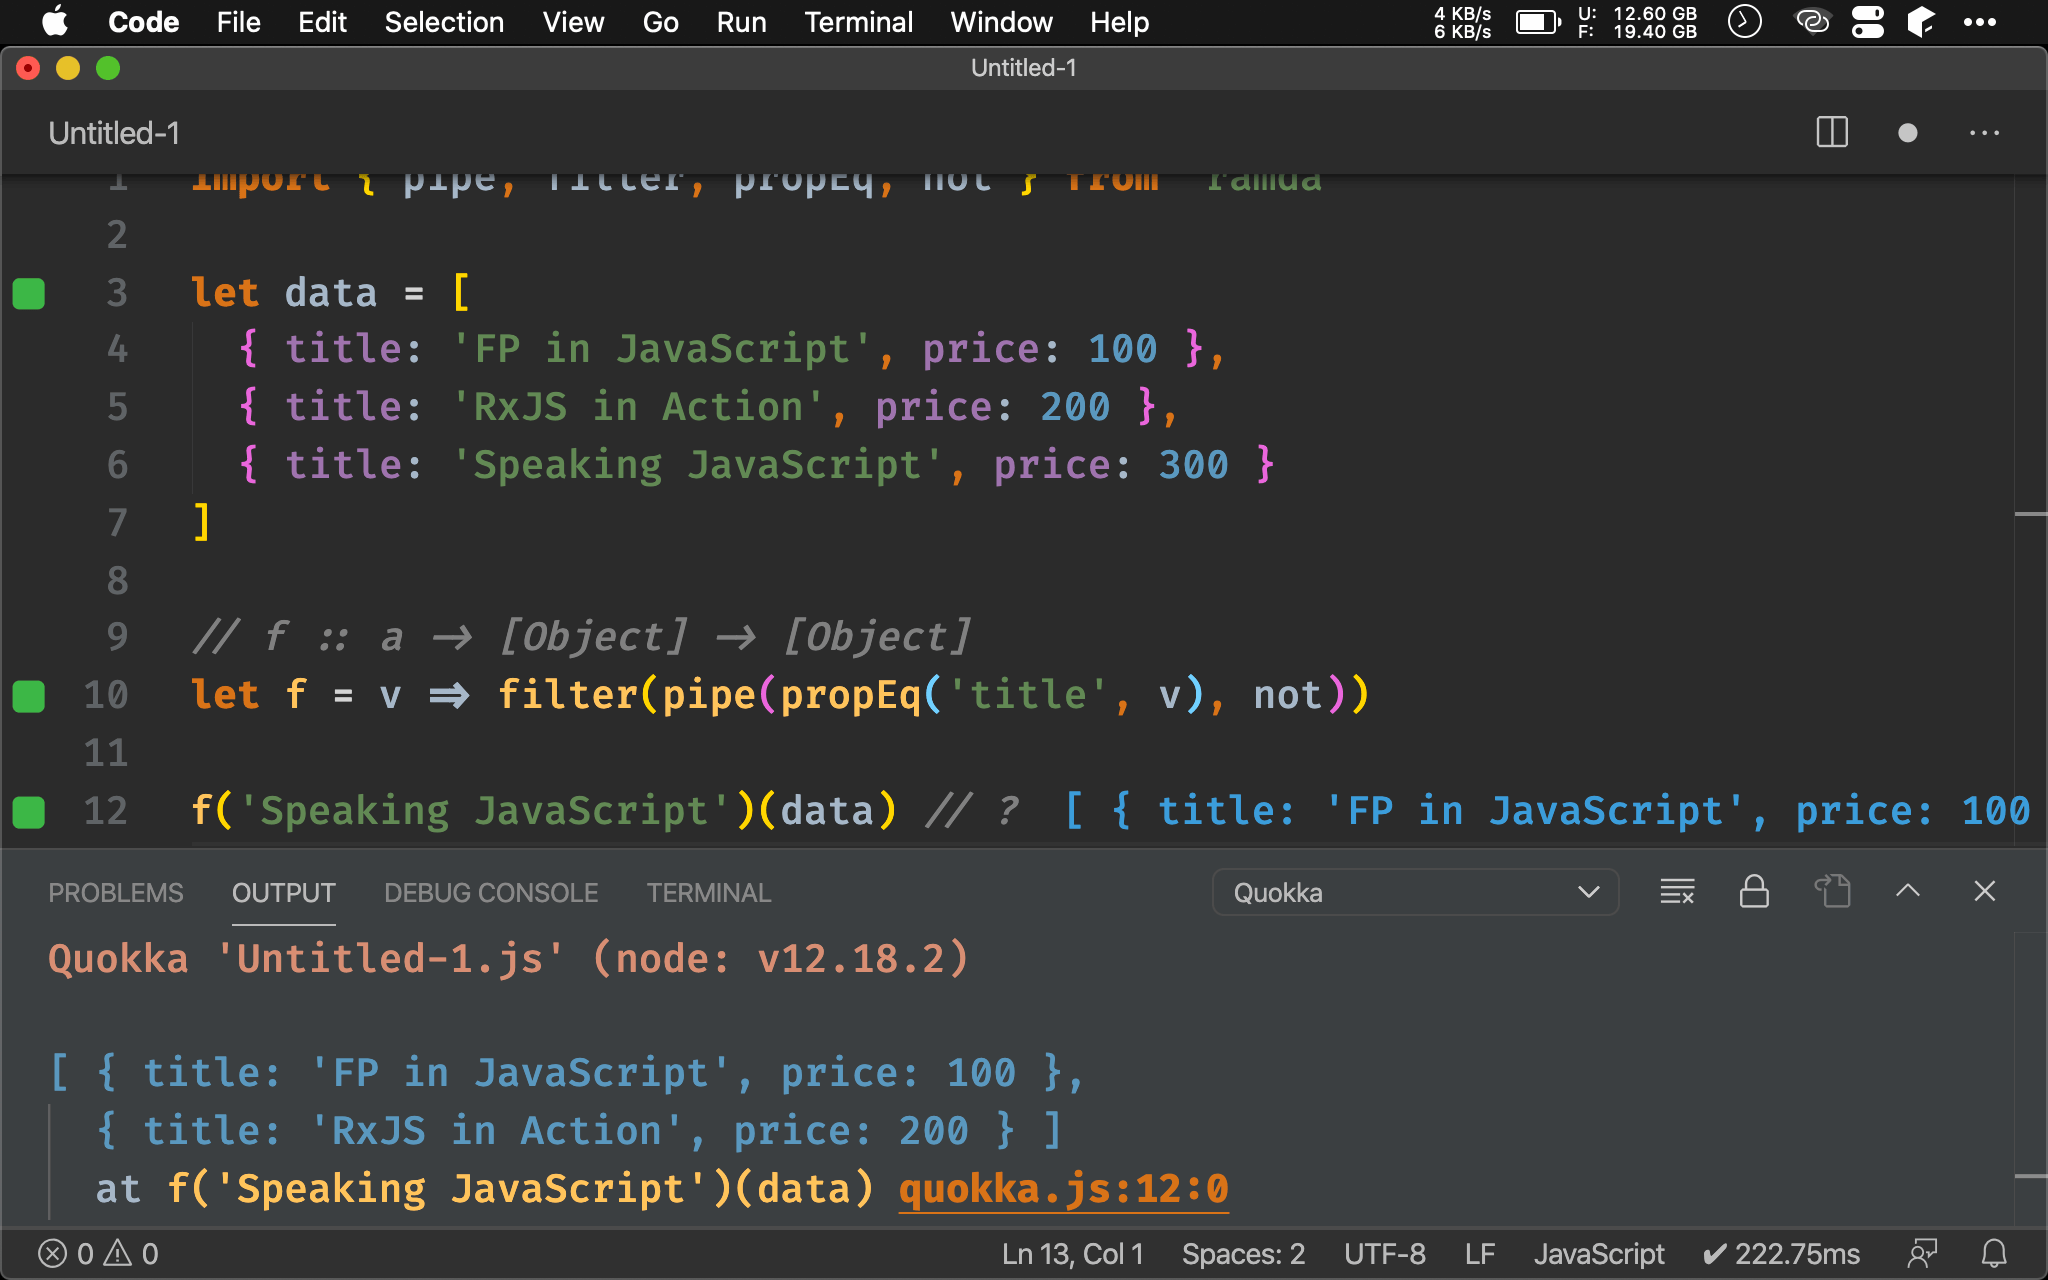Change the LF end-of-line sequence

tap(1480, 1254)
